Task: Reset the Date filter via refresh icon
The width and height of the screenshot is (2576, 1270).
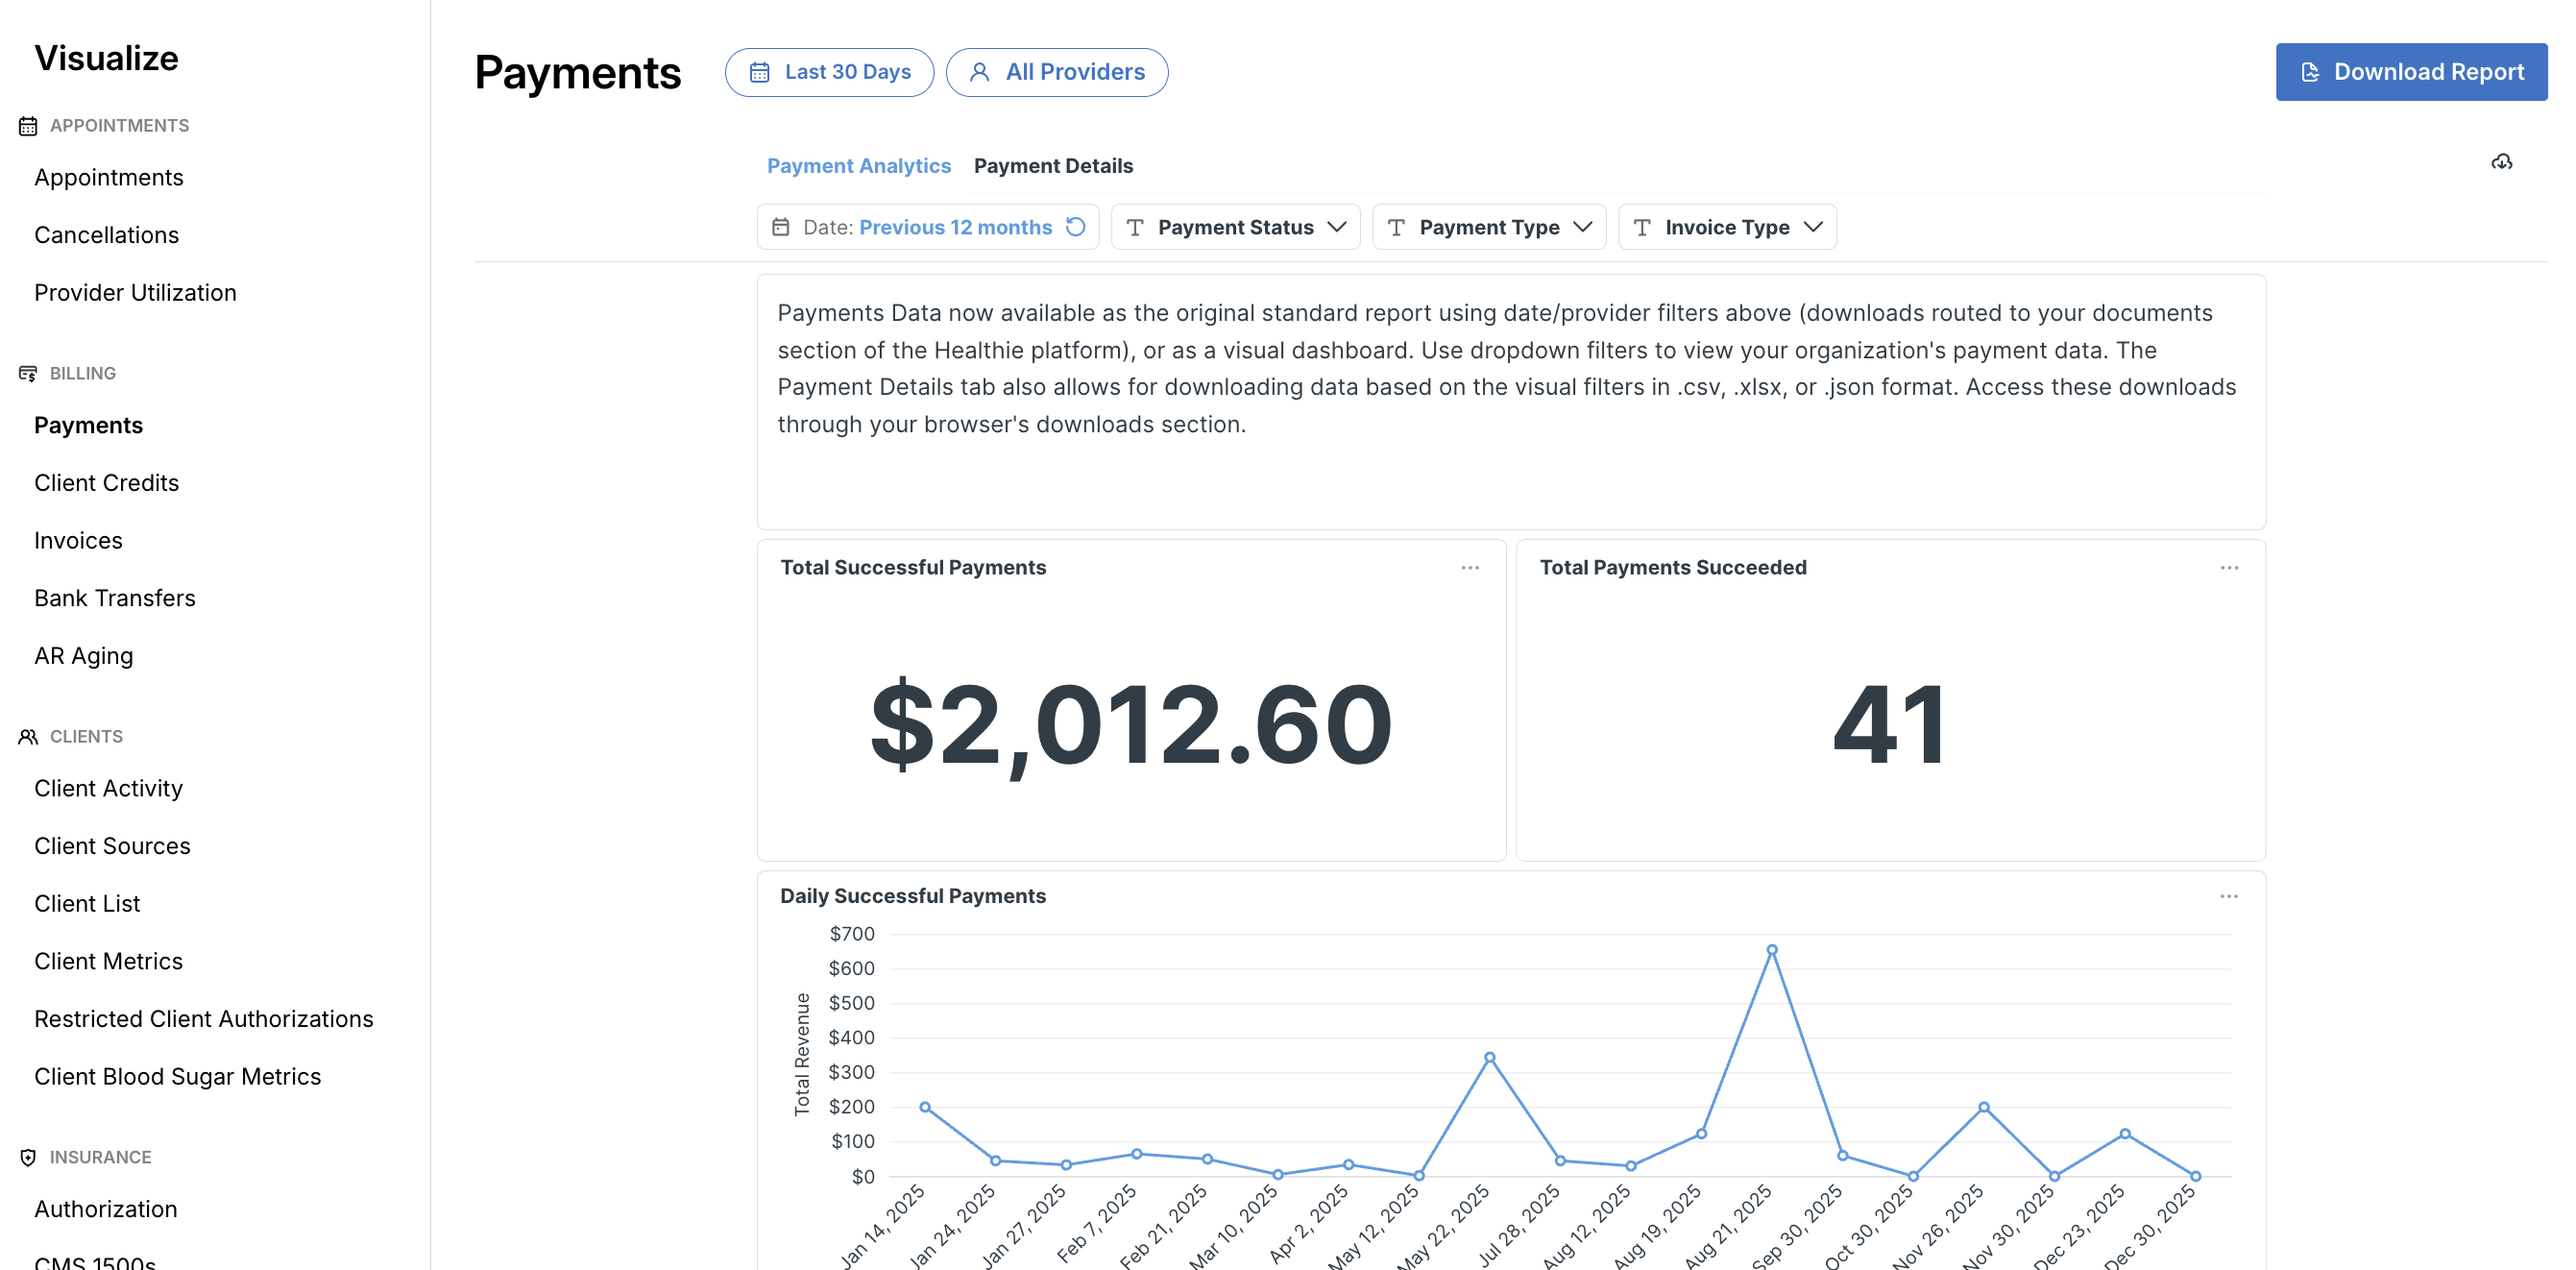Action: point(1075,227)
